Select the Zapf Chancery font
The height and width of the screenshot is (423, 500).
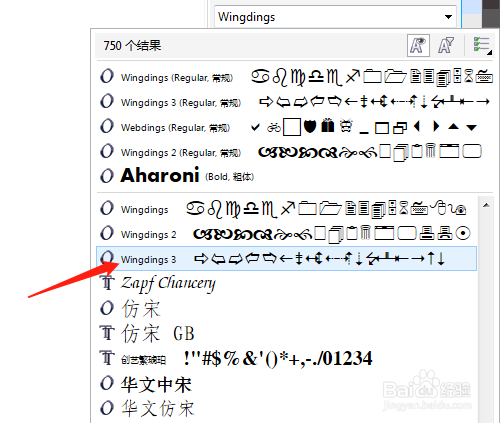point(287,284)
